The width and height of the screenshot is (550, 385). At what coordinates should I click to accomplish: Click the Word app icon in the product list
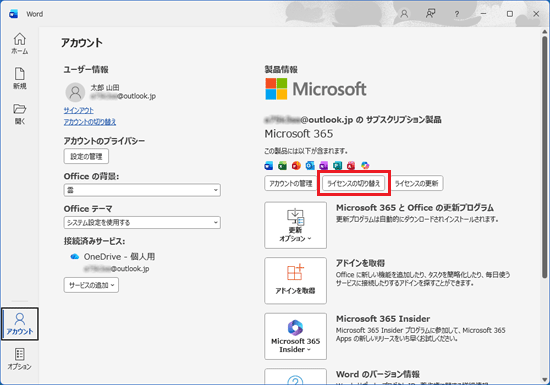269,166
